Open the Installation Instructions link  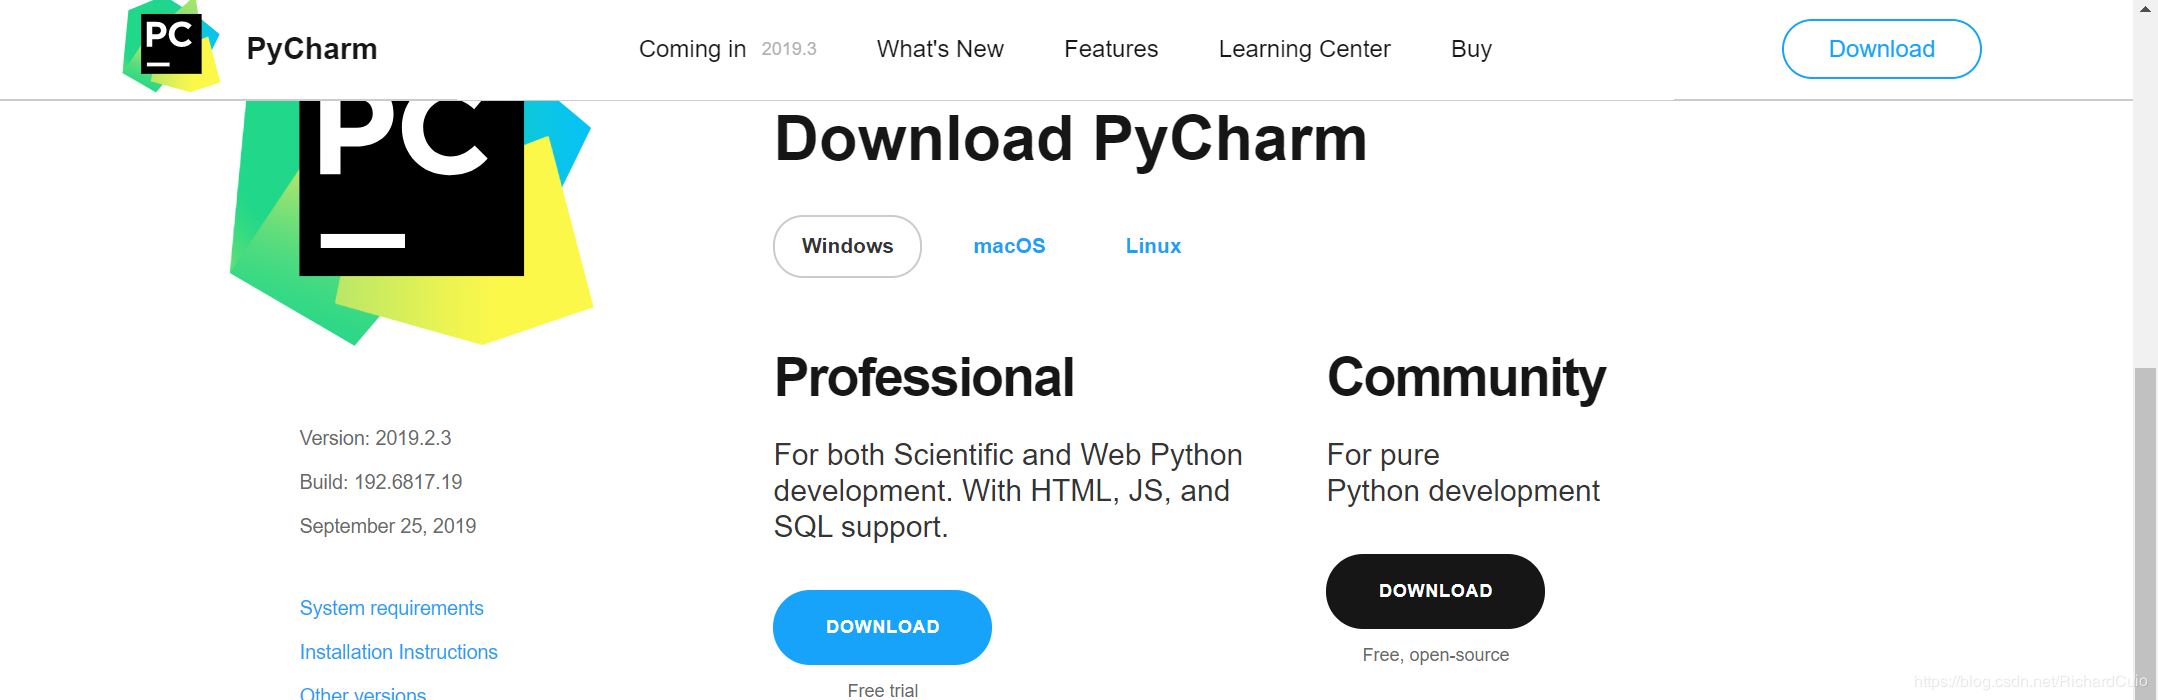coord(398,652)
